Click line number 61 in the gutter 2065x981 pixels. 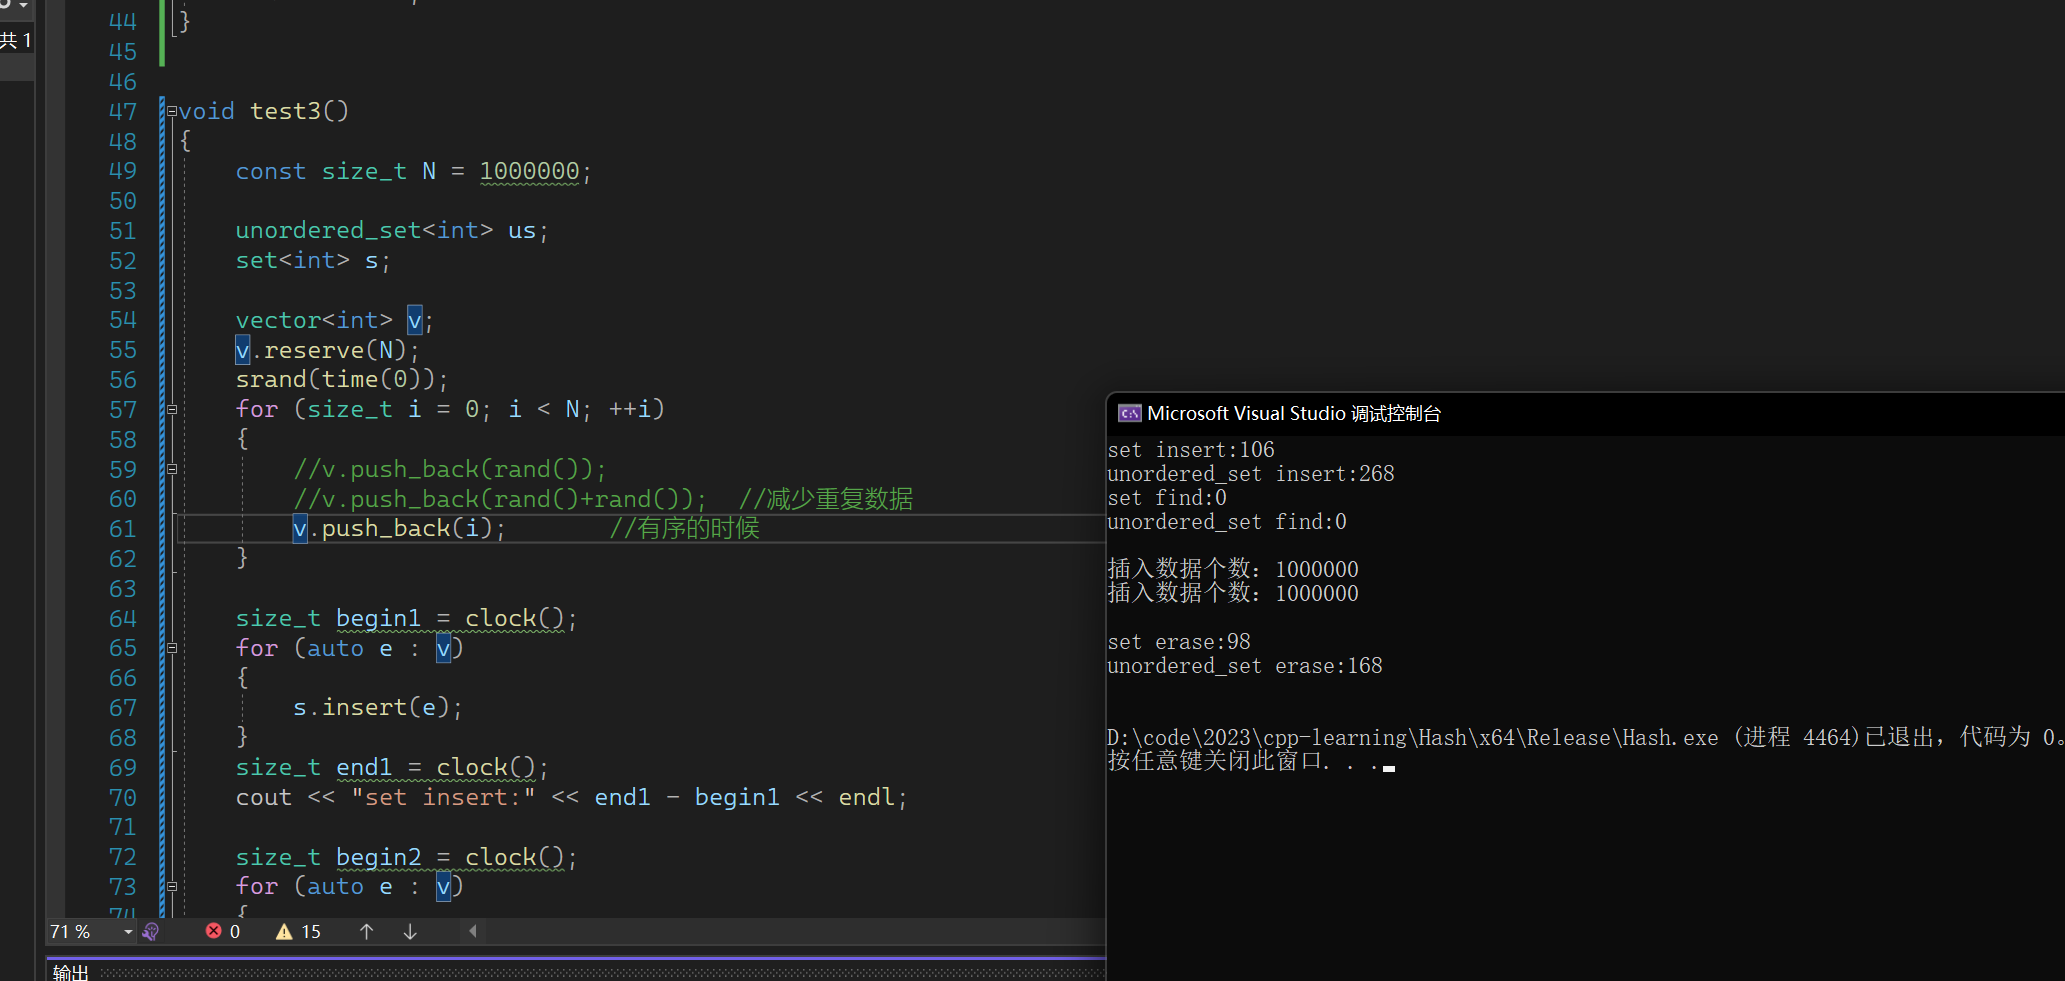pyautogui.click(x=122, y=529)
